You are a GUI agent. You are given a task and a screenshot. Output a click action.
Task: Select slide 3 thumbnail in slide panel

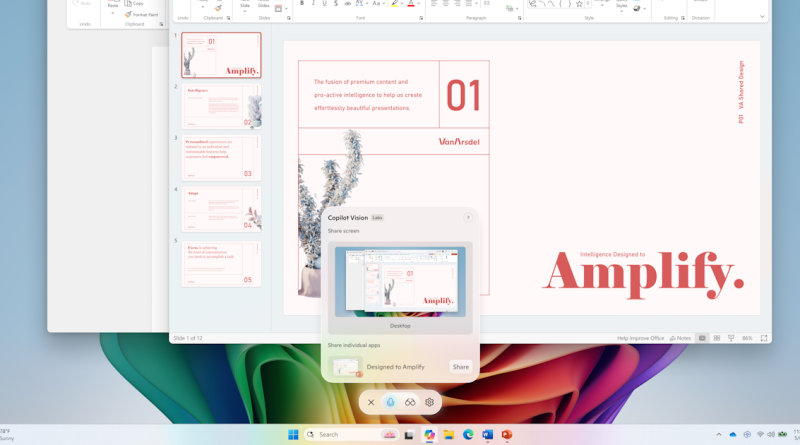click(x=221, y=159)
